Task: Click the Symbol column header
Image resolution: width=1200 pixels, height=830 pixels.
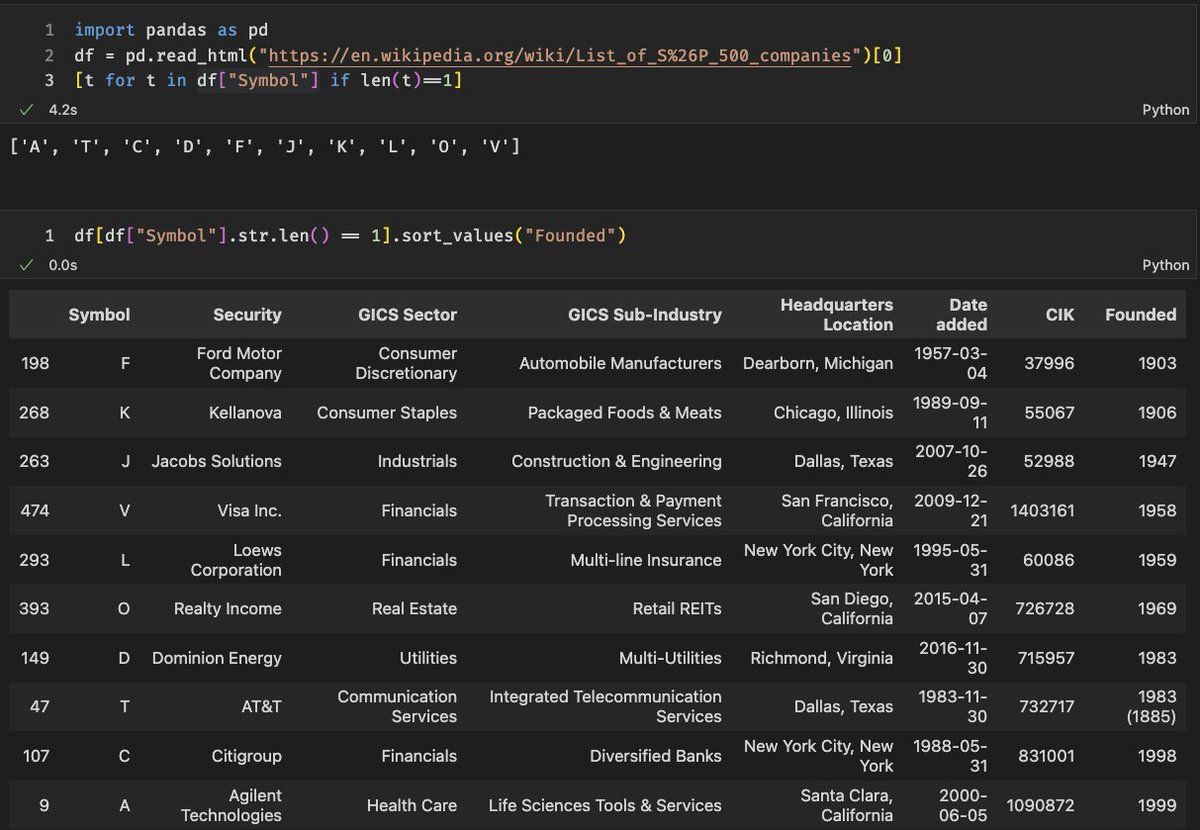Action: click(x=99, y=314)
